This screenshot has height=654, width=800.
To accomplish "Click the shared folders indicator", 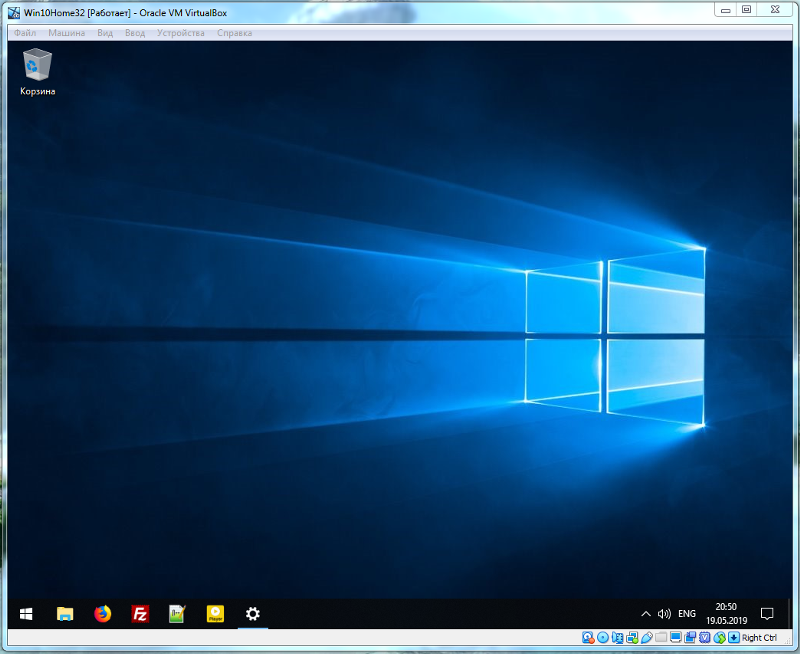I will 661,637.
